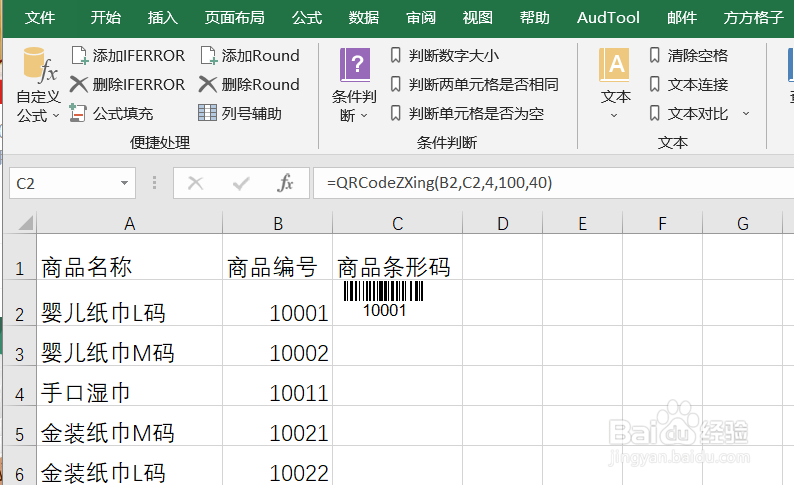Select cell containing 10011

pos(277,386)
